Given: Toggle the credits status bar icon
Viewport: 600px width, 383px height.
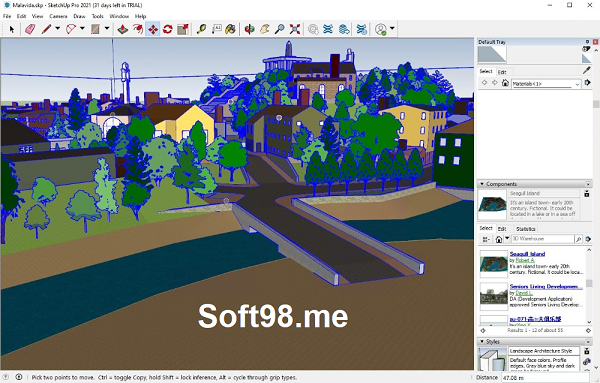Looking at the screenshot, I should (19, 377).
